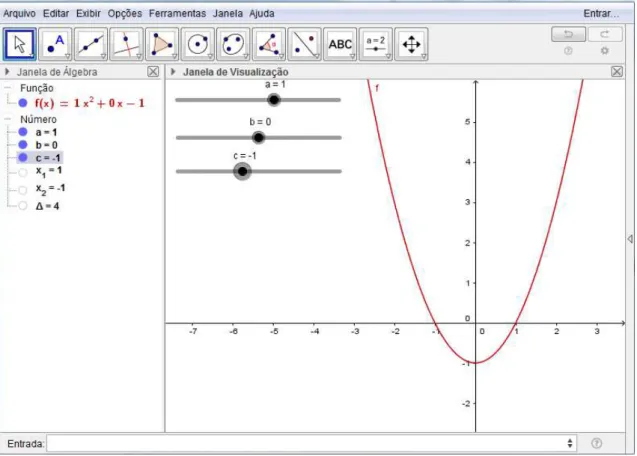Select the Angle measurement tool
The height and width of the screenshot is (456, 637).
point(269,44)
